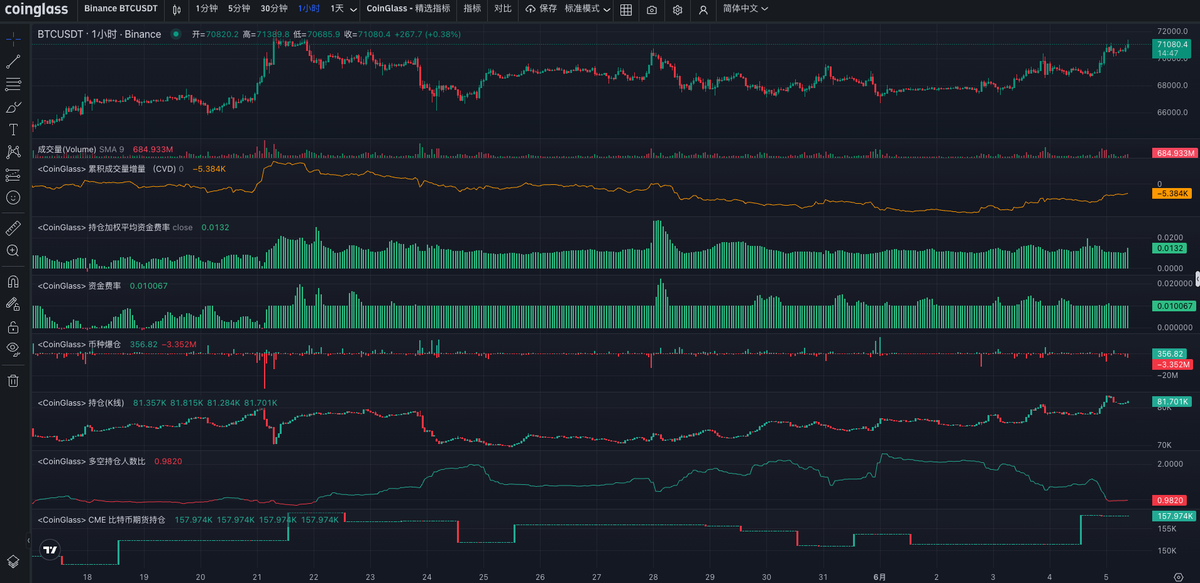Screen dimensions: 1200x583
Task: Click the 6月 date on time axis
Action: pyautogui.click(x=880, y=577)
